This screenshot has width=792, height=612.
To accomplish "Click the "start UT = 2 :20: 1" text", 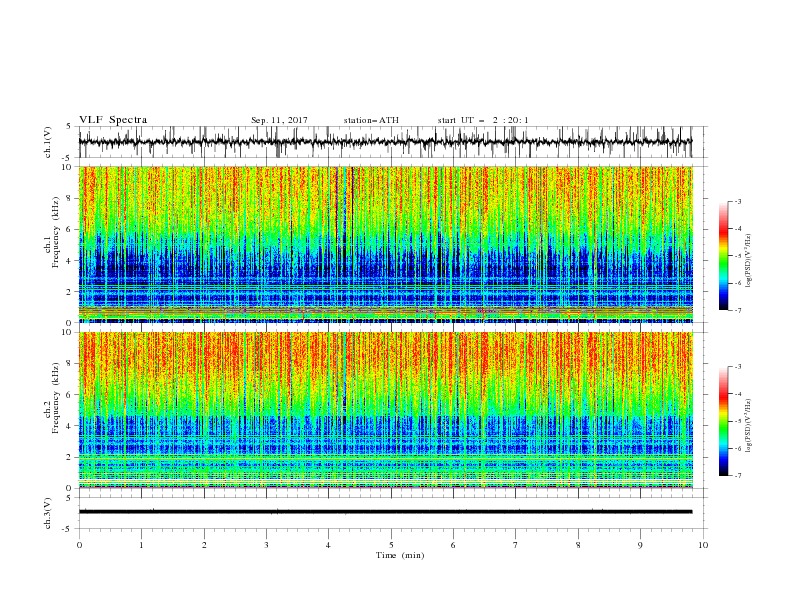I will click(483, 120).
